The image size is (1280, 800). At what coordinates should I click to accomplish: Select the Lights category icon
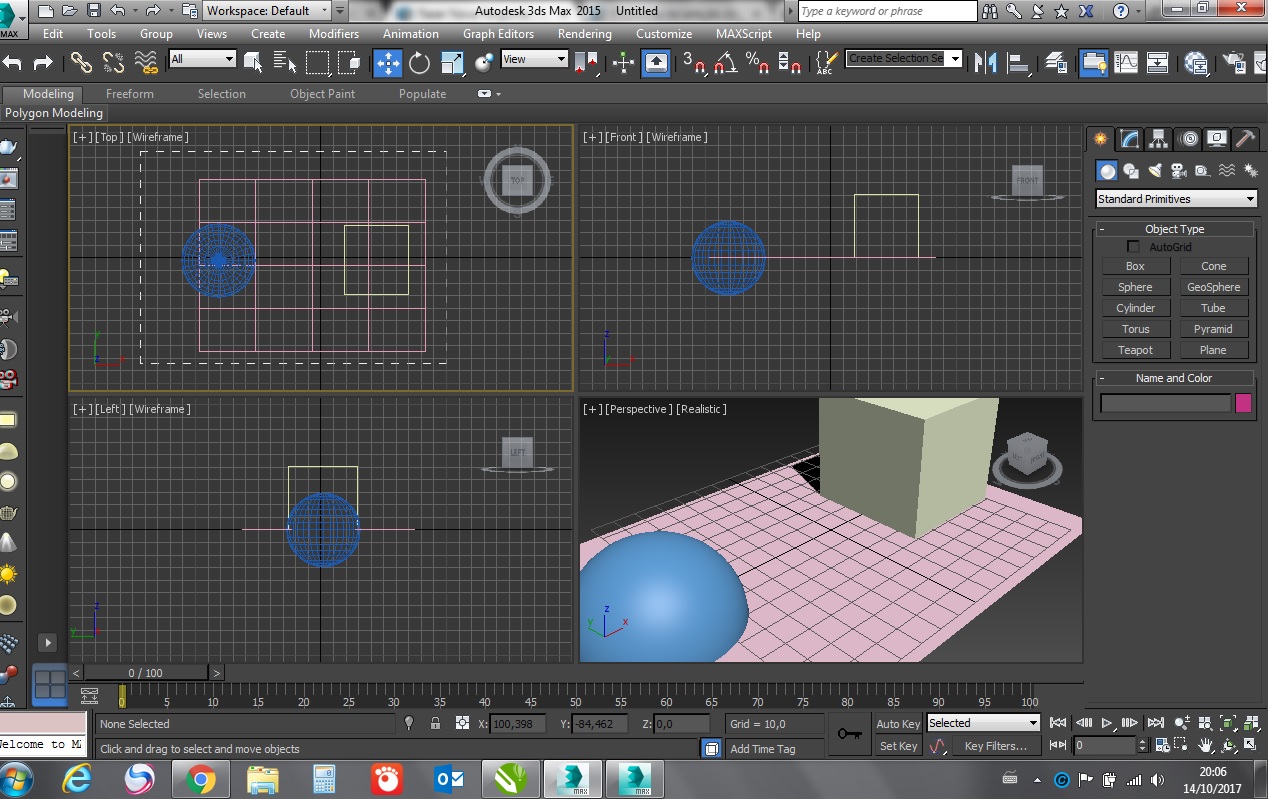point(1154,171)
